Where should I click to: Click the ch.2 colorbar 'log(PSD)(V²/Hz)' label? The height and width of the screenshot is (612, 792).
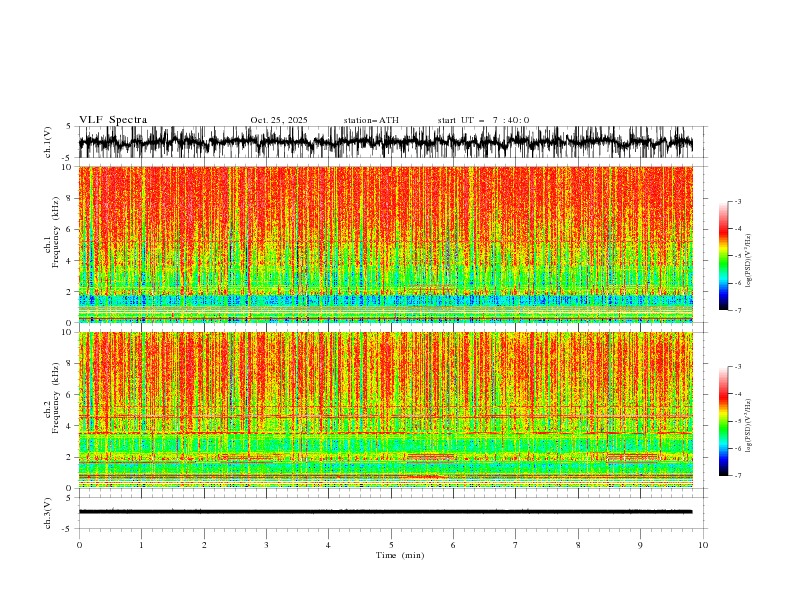(x=749, y=425)
